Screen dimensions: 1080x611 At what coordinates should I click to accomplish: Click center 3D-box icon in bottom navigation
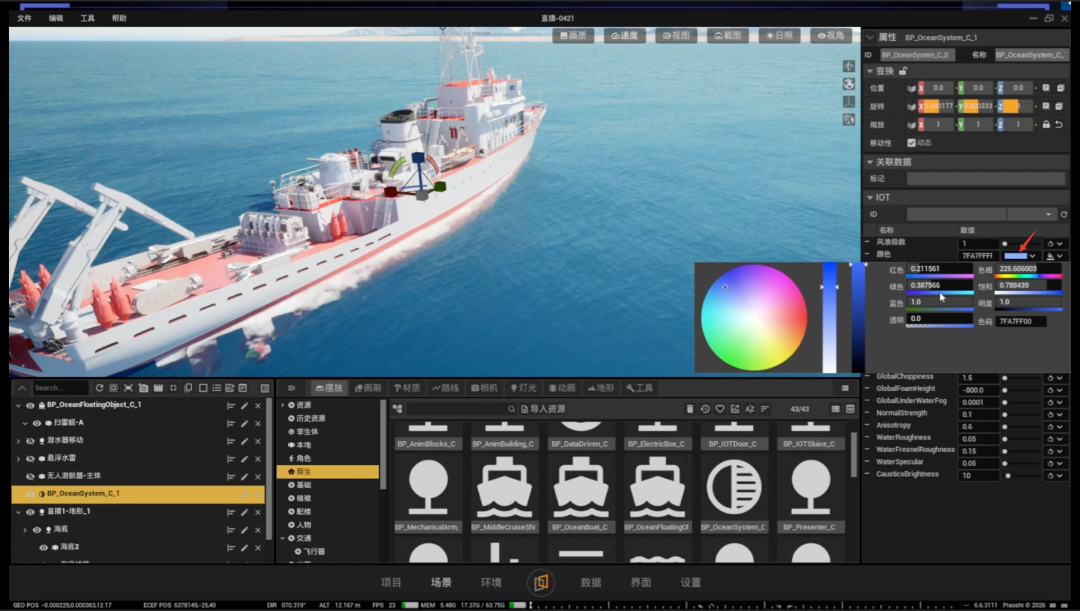(x=541, y=583)
